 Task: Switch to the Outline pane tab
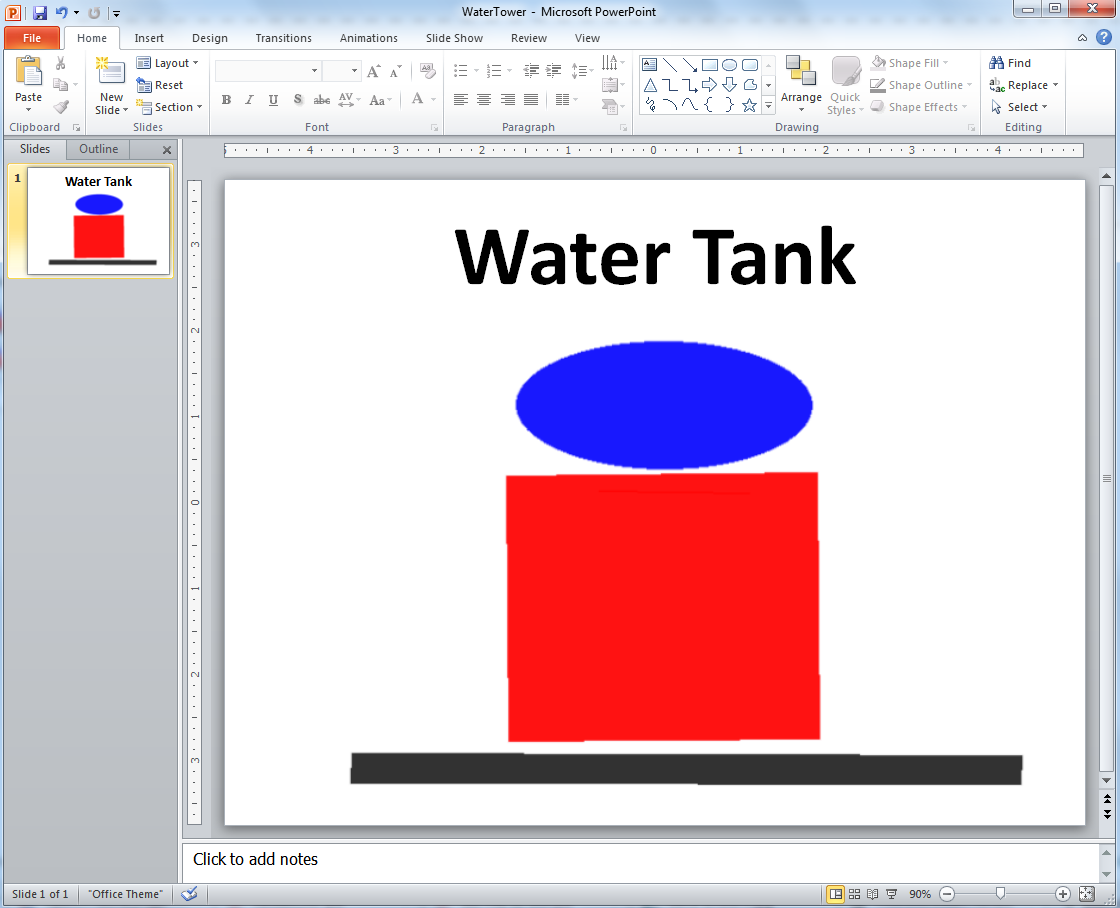(99, 149)
